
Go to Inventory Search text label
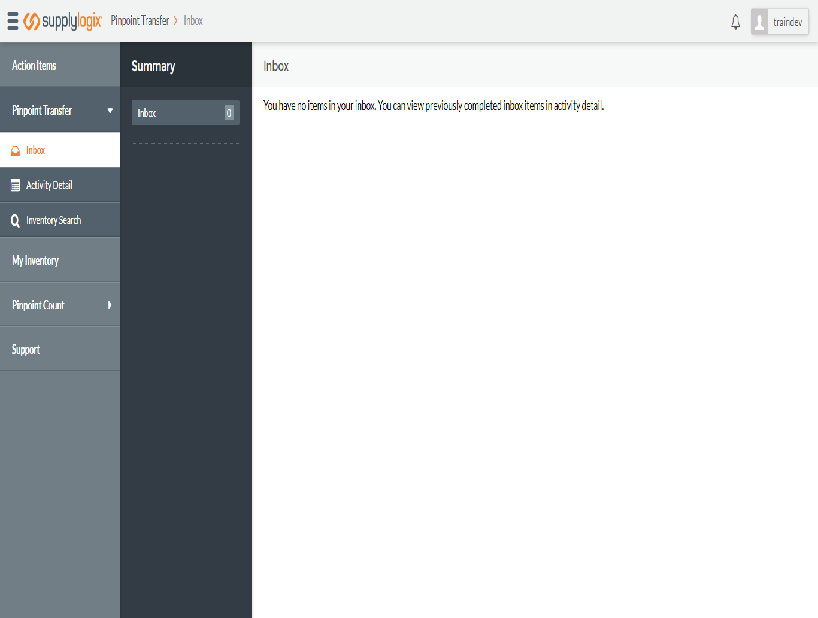pyautogui.click(x=54, y=220)
